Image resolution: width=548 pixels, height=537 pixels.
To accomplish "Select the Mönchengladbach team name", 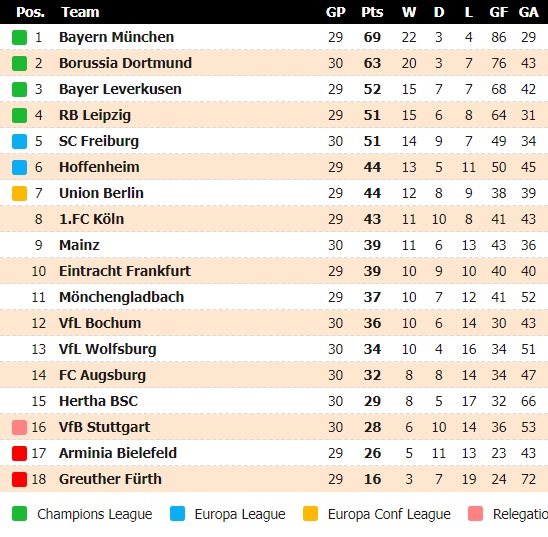I will click(x=121, y=297).
